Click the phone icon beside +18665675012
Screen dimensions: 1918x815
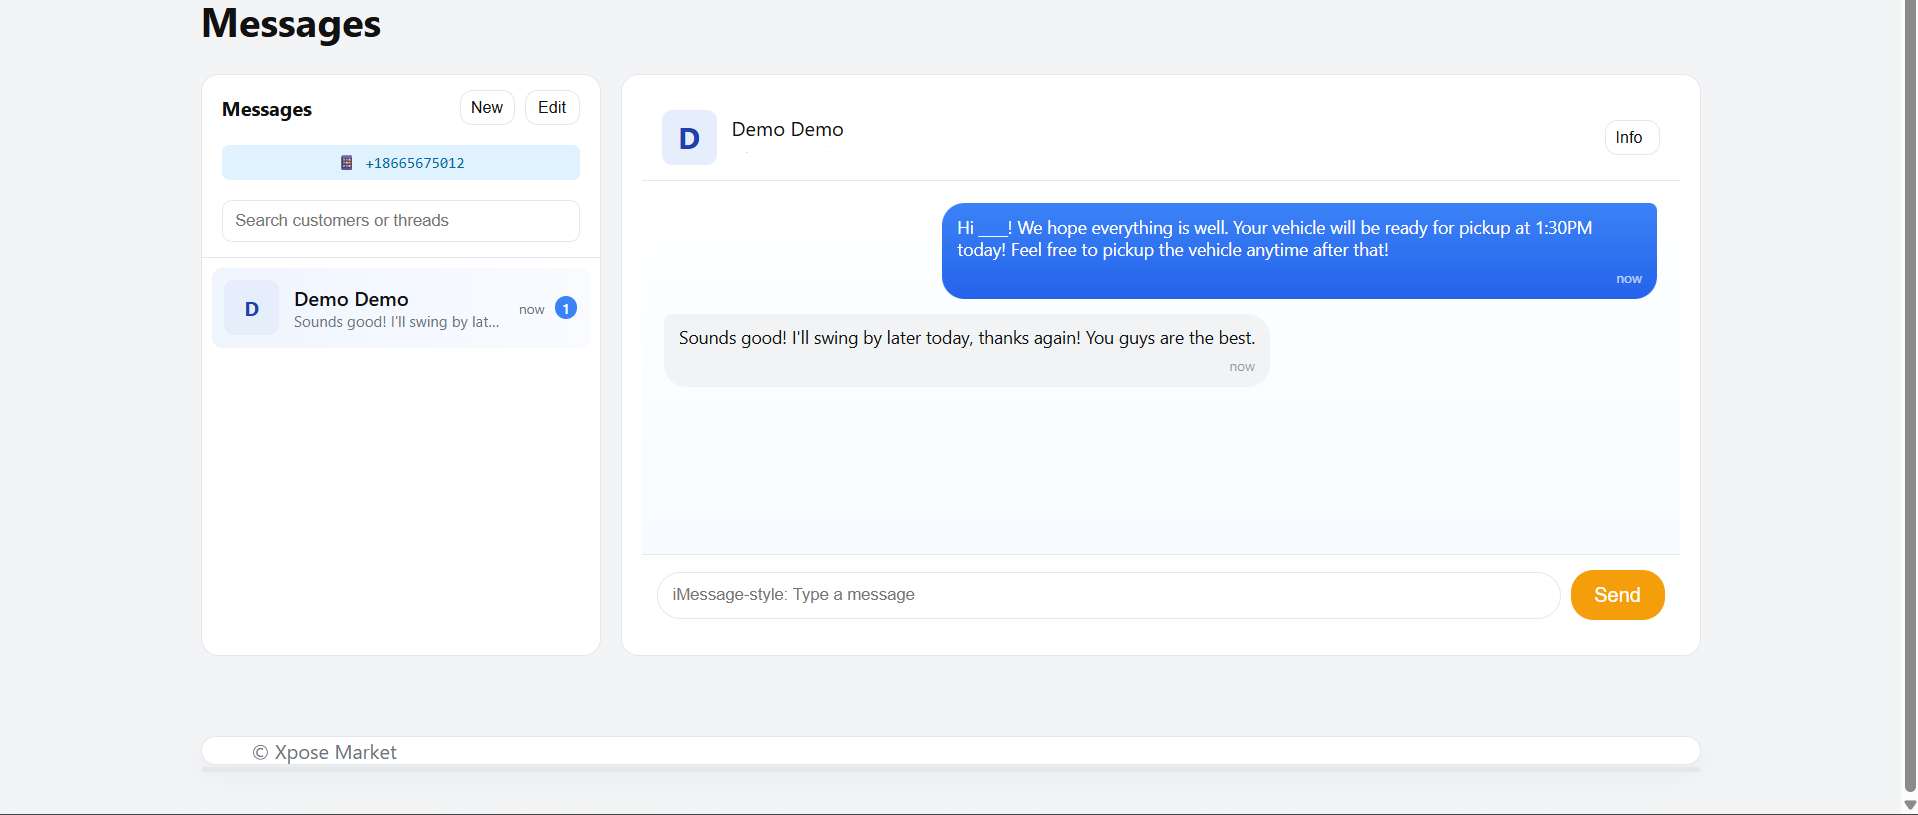(x=346, y=163)
